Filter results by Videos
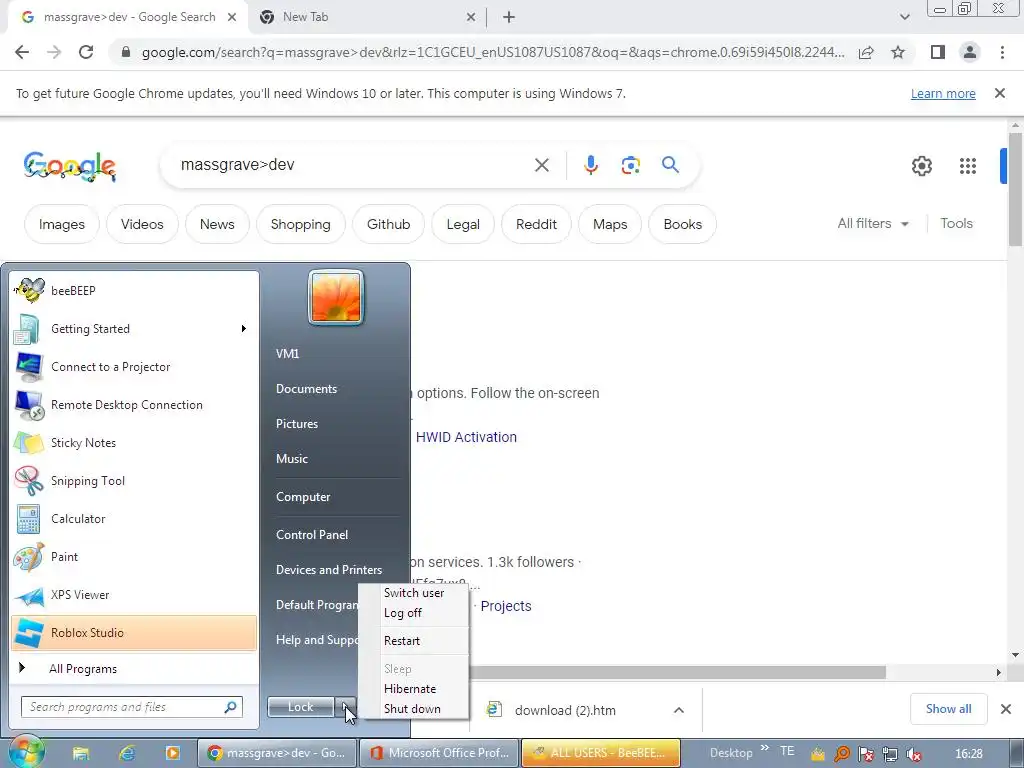Viewport: 1024px width, 768px height. point(142,224)
